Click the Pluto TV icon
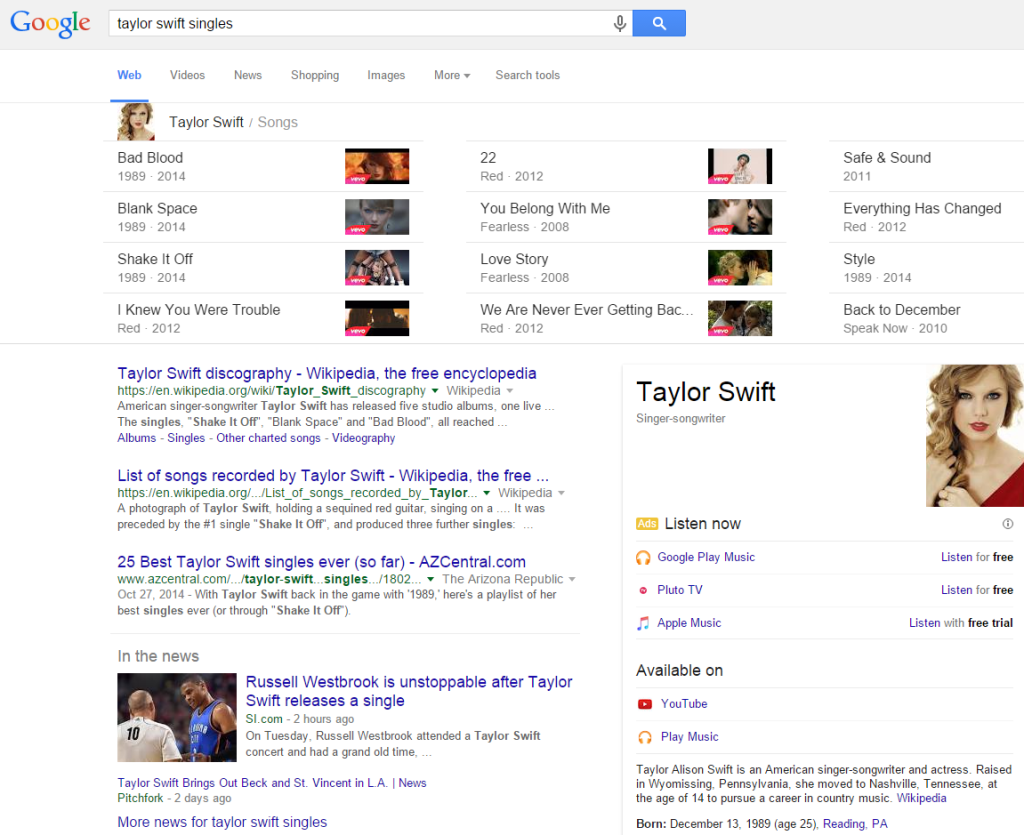This screenshot has width=1024, height=835. coord(643,590)
